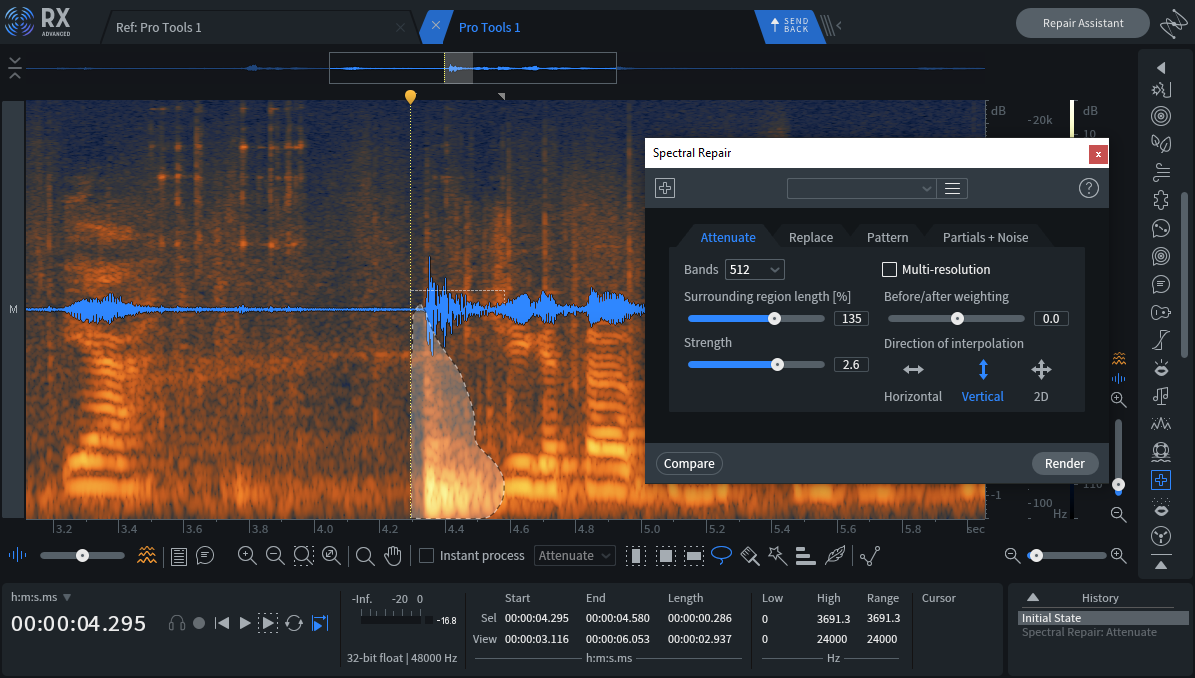Select the Frequency selection tool
The width and height of the screenshot is (1195, 678).
click(x=694, y=556)
